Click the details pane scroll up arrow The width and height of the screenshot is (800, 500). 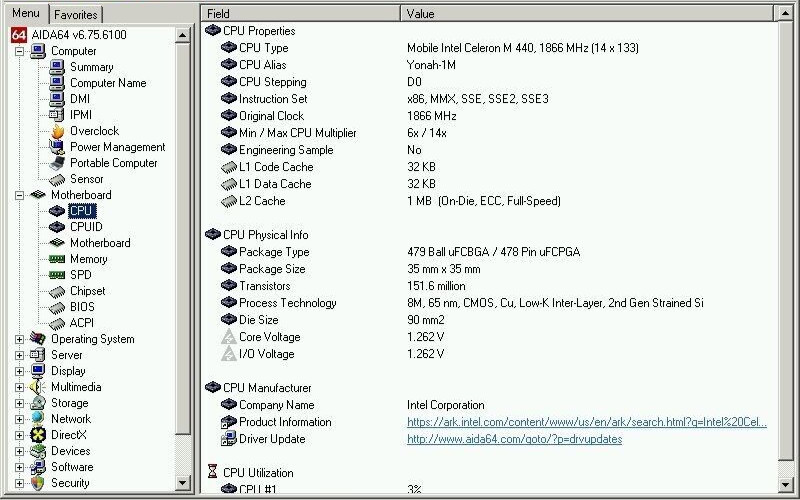coord(785,14)
